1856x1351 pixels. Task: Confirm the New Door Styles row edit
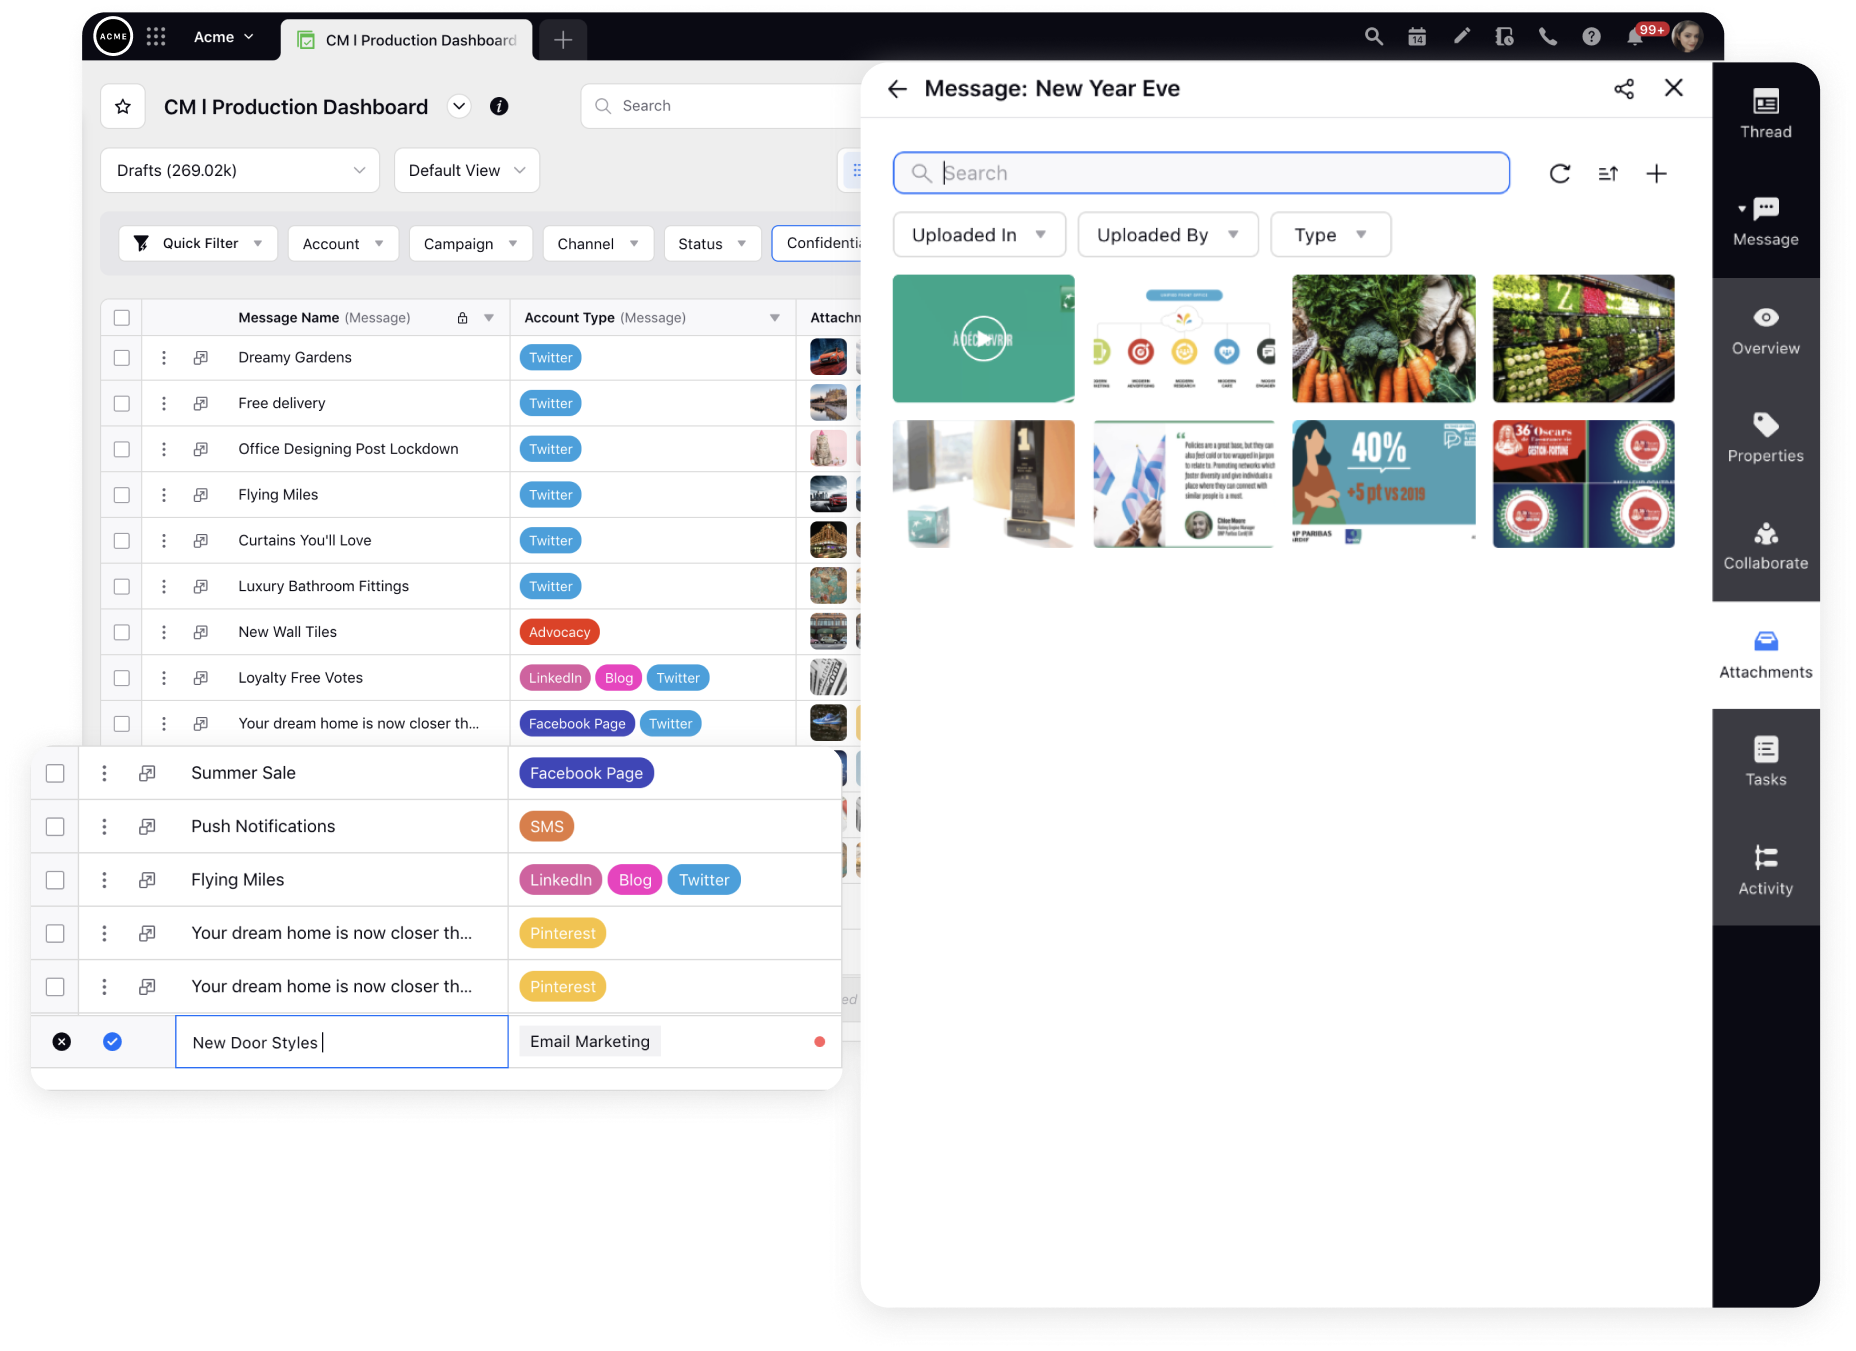tap(113, 1042)
